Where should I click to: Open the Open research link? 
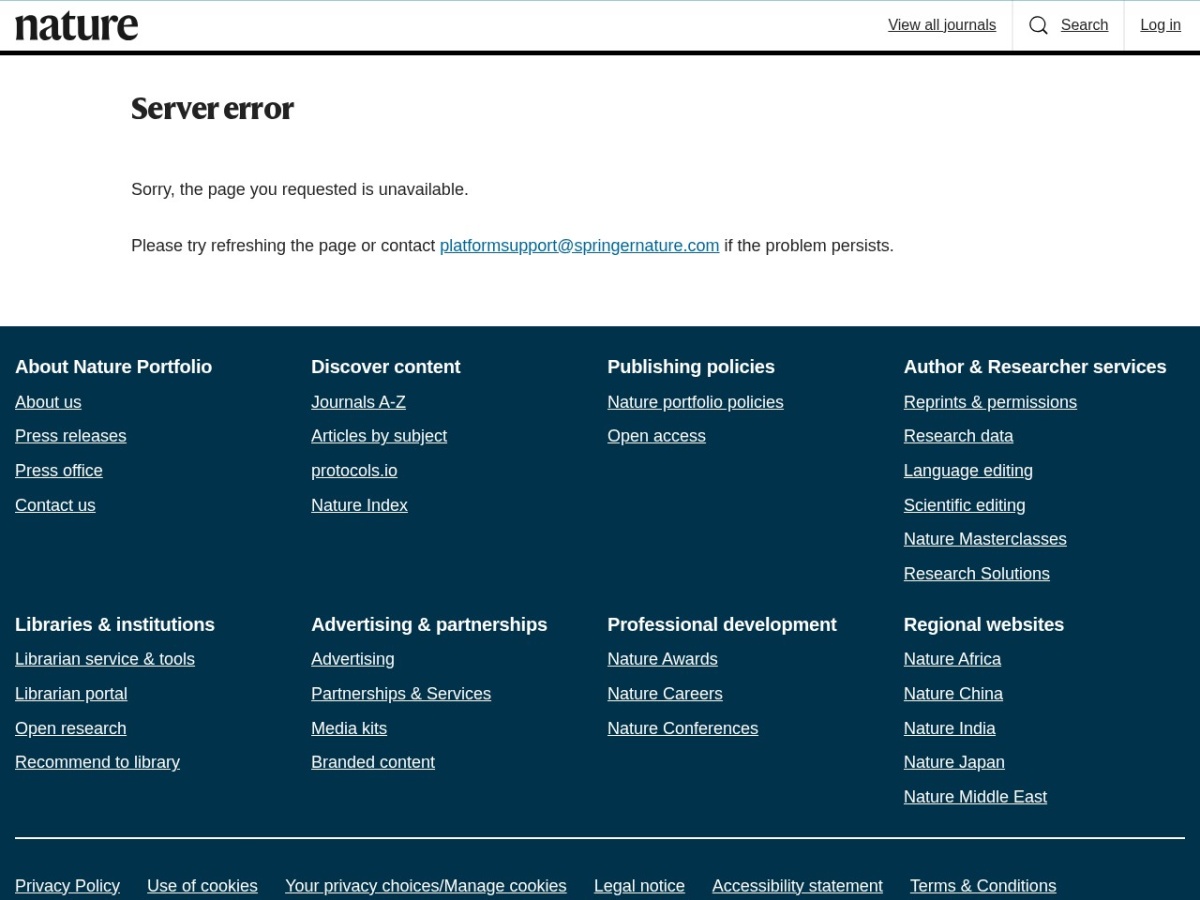click(71, 728)
